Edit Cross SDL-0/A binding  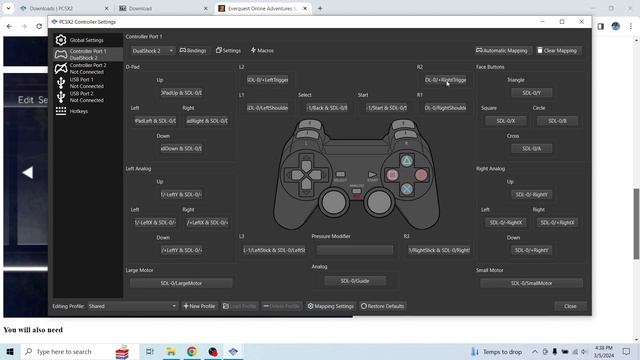531,149
